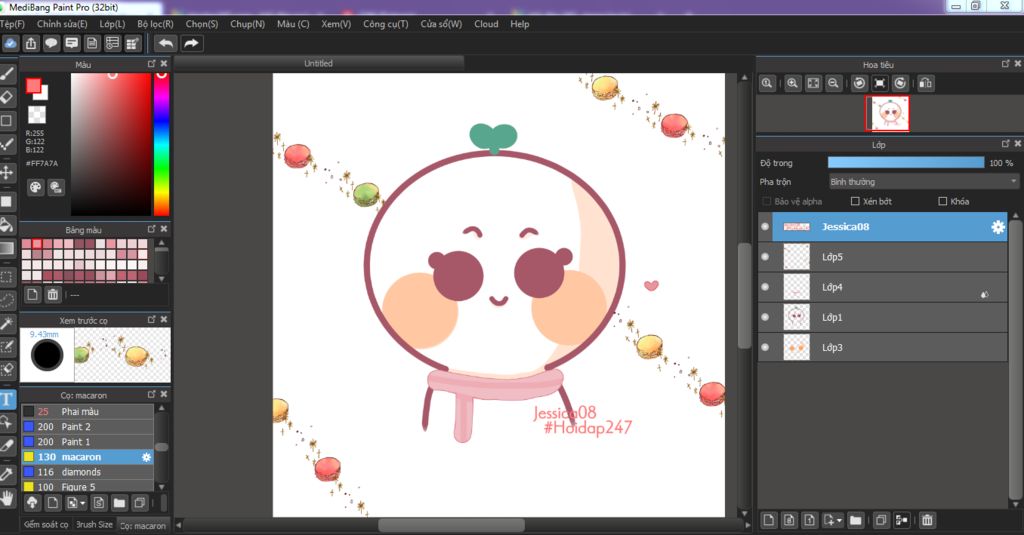The height and width of the screenshot is (535, 1024).
Task: Open settings gear for Jessica08 layer
Action: (998, 227)
